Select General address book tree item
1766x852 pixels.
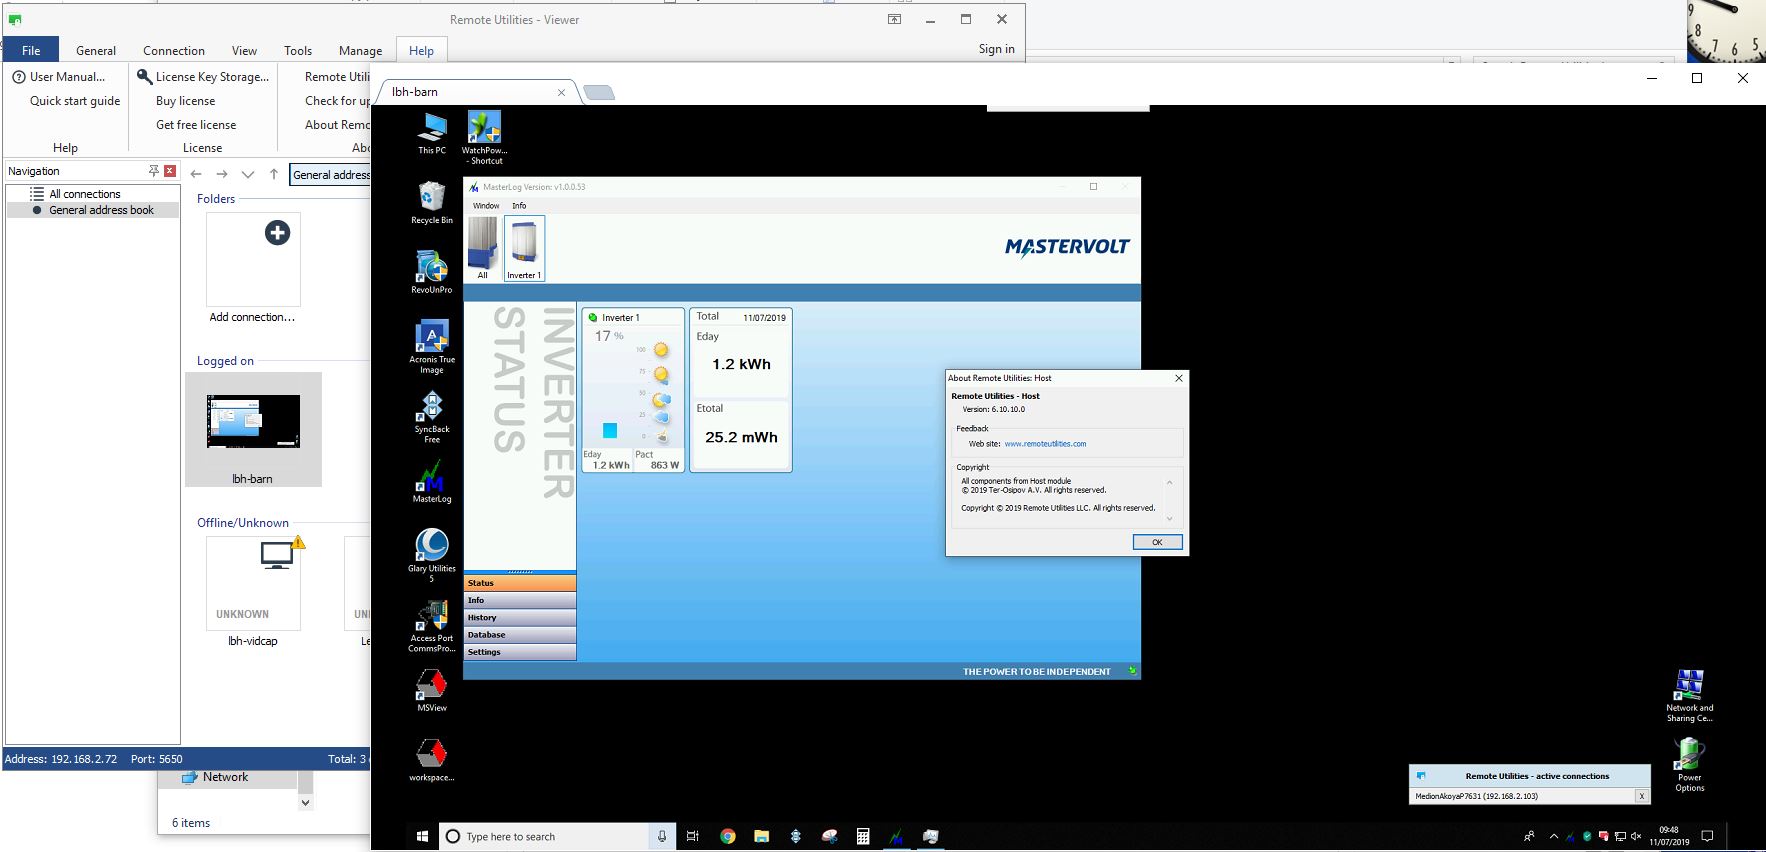point(101,210)
